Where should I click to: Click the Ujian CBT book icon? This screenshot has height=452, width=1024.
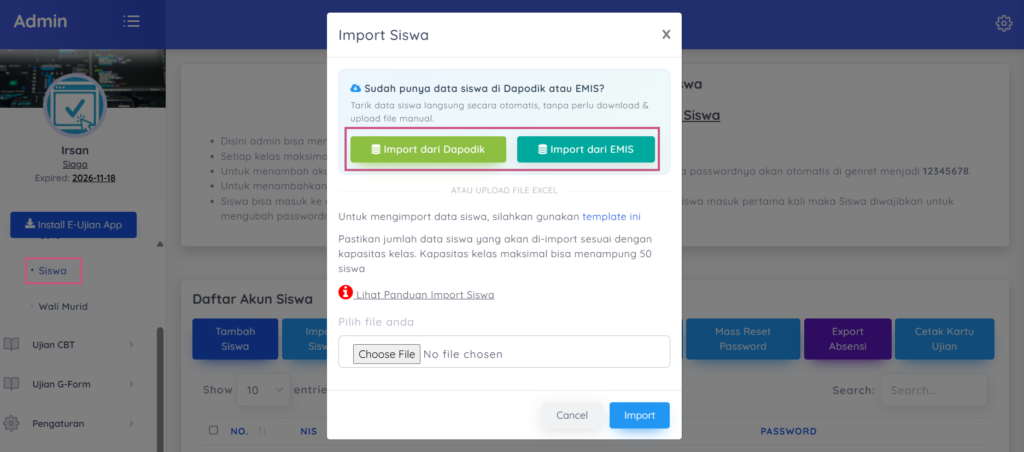11,344
